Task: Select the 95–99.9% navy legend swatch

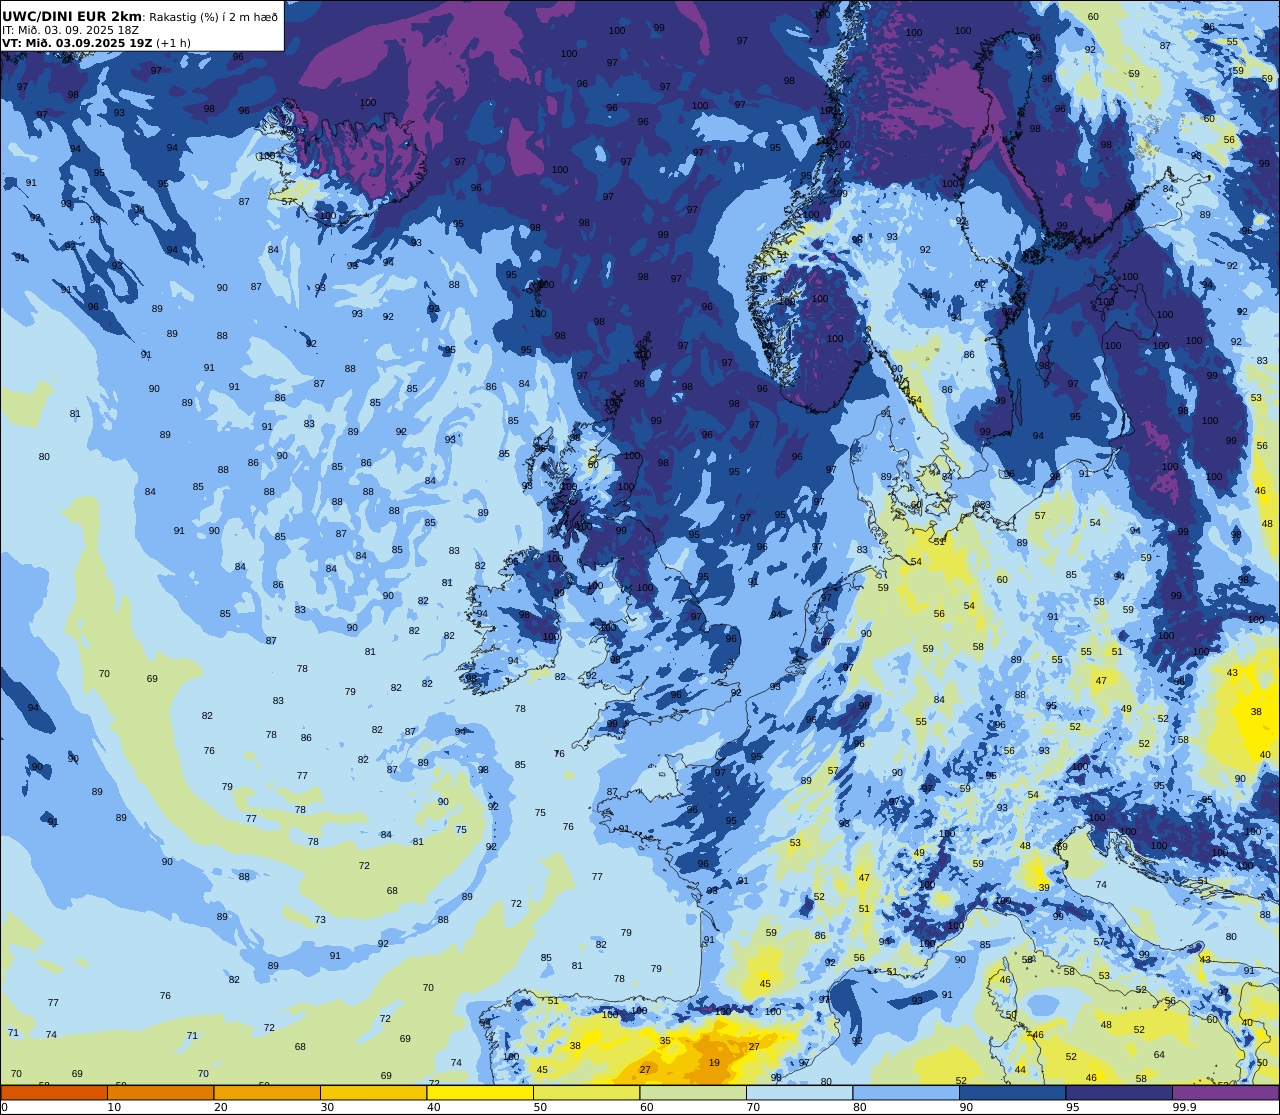Action: tap(1119, 1092)
